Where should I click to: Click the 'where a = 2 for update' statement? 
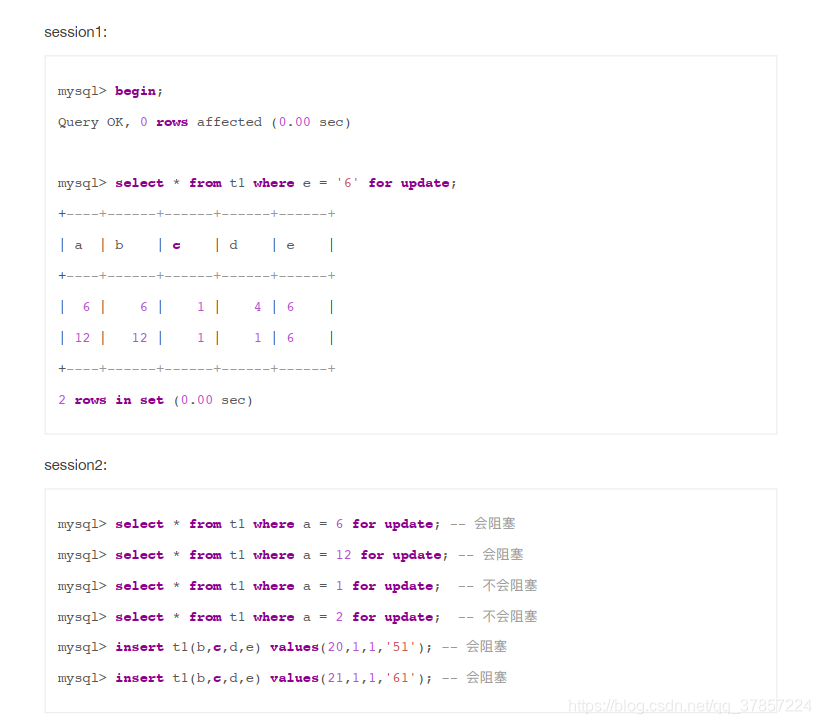pyautogui.click(x=249, y=617)
